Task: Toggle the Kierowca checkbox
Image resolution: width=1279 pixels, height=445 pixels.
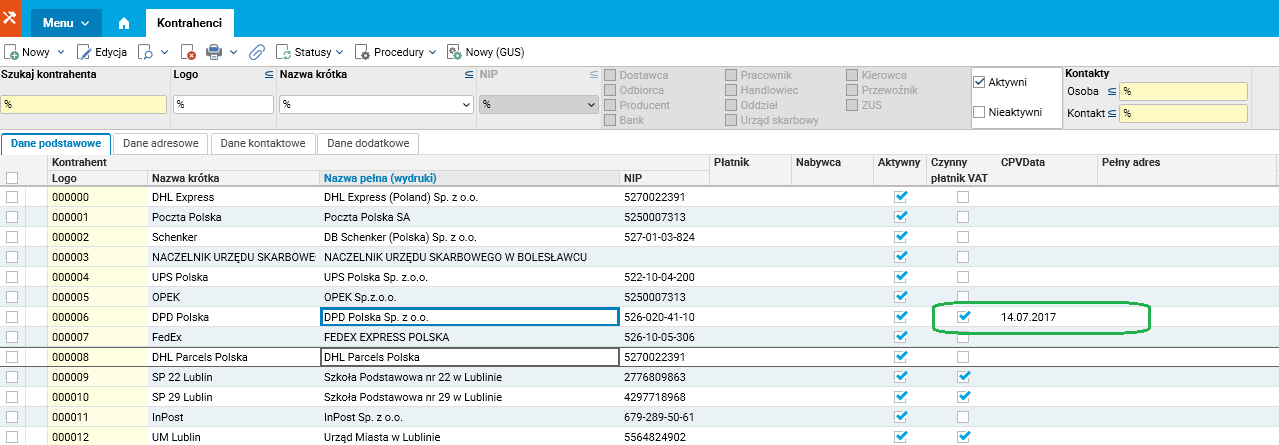Action: (852, 75)
